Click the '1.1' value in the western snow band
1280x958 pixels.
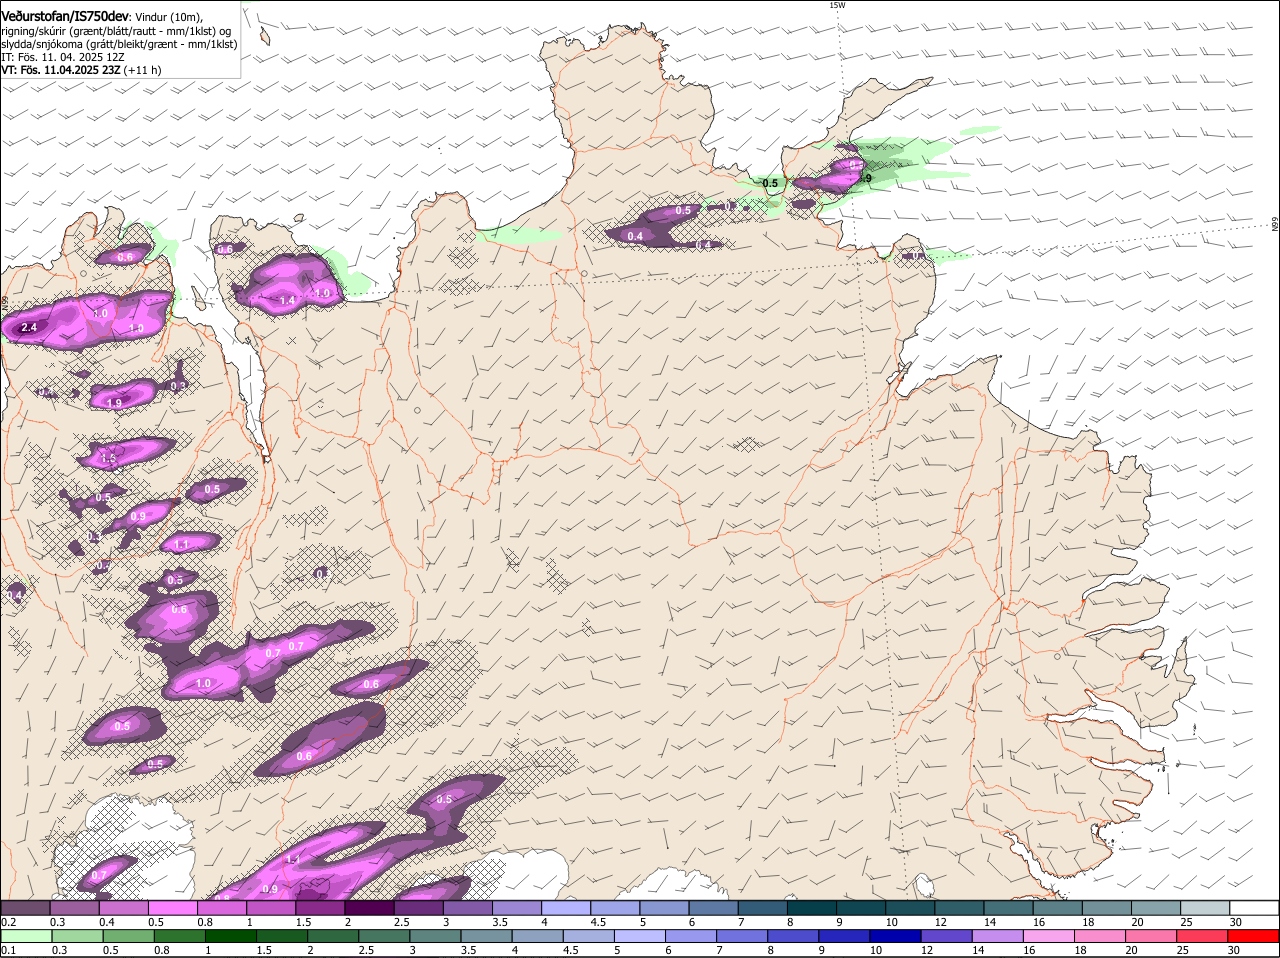[182, 545]
